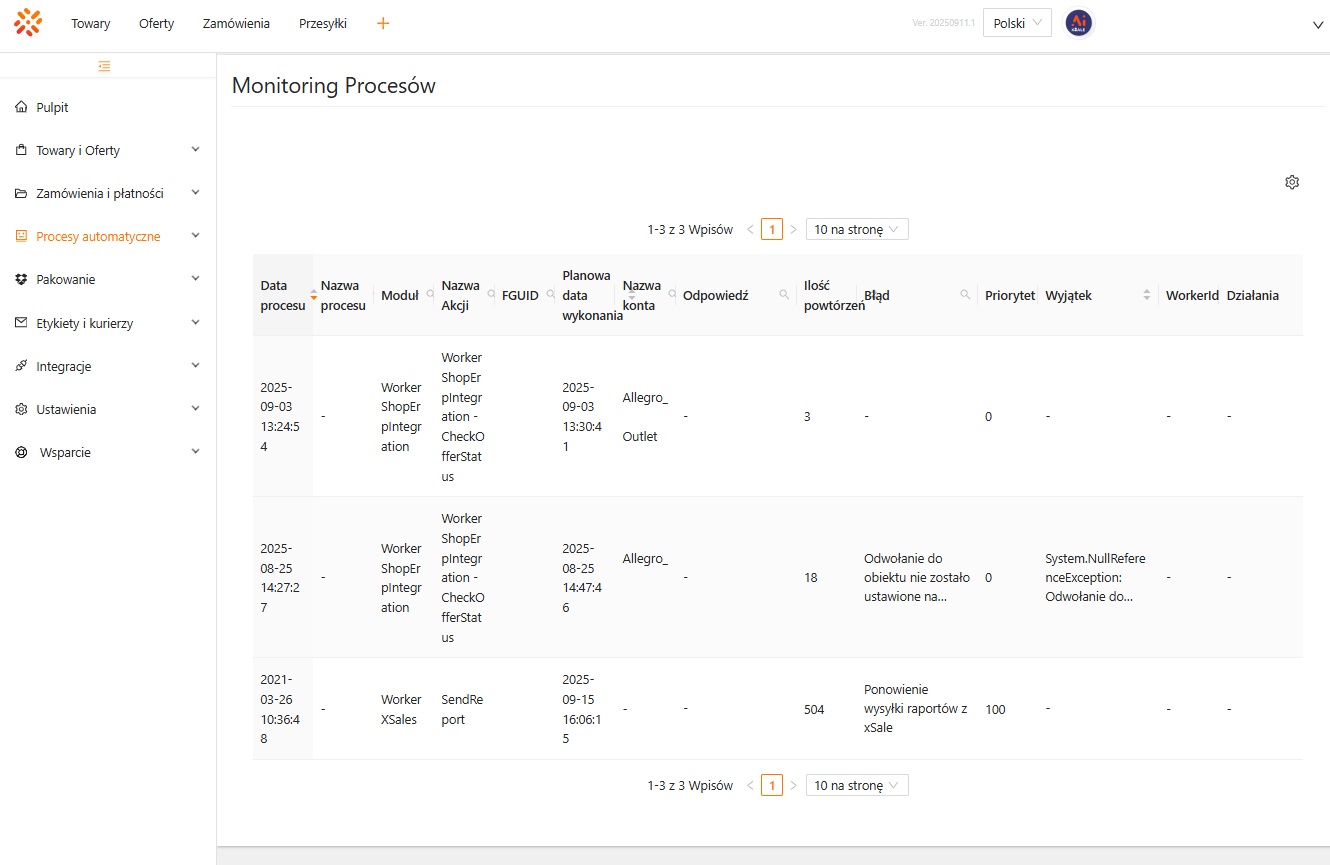
Task: Click the chevron at far right of header
Action: tap(1317, 25)
